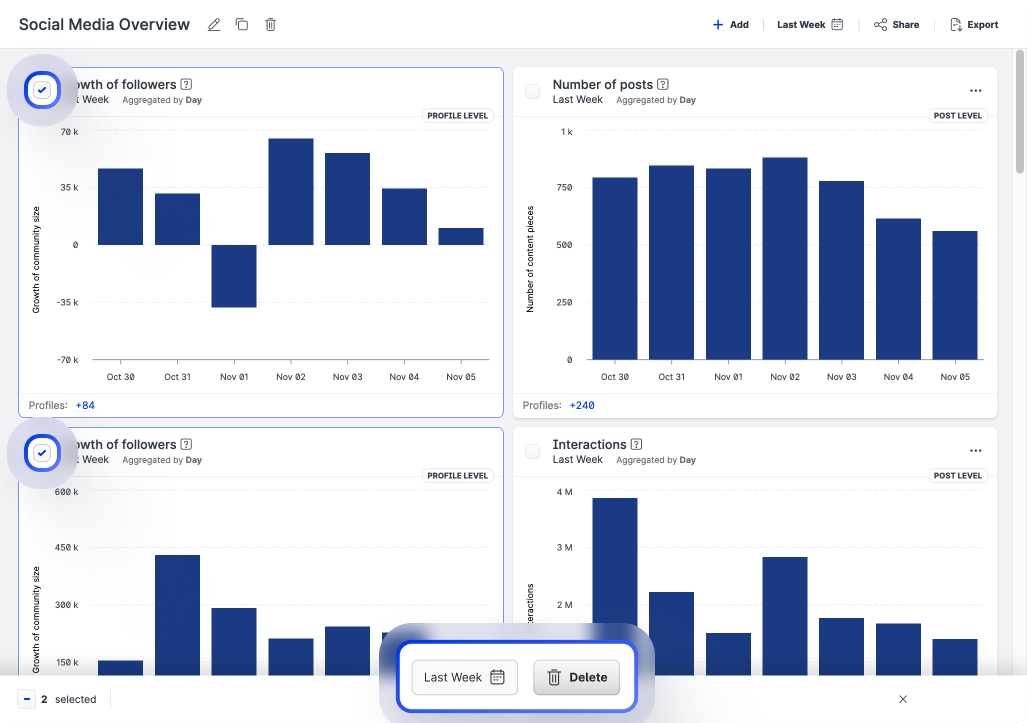The width and height of the screenshot is (1027, 723).
Task: Open three-dot menu on Number of posts
Action: click(976, 91)
